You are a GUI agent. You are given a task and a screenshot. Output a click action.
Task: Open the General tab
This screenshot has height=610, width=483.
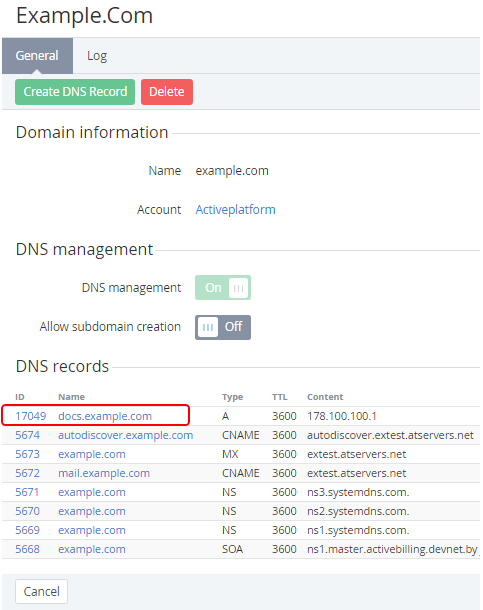click(x=37, y=56)
